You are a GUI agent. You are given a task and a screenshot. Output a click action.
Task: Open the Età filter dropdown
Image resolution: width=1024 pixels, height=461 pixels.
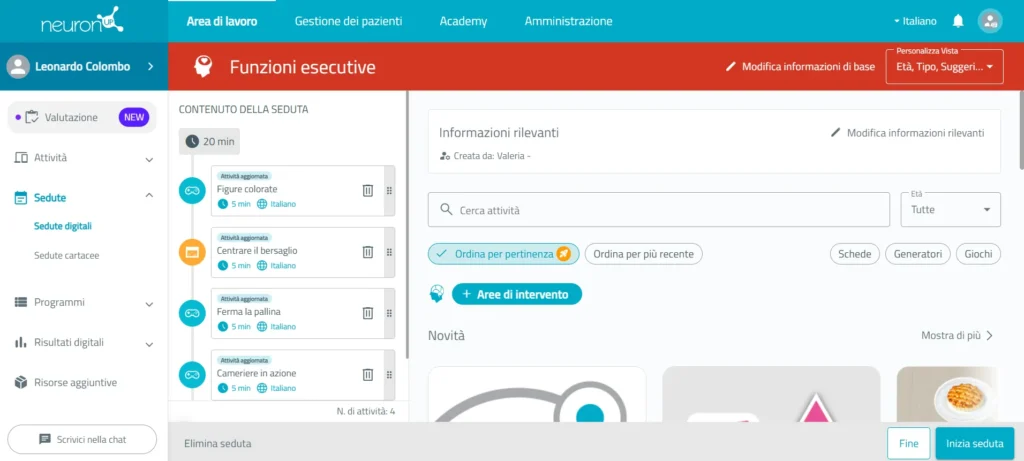pos(950,210)
